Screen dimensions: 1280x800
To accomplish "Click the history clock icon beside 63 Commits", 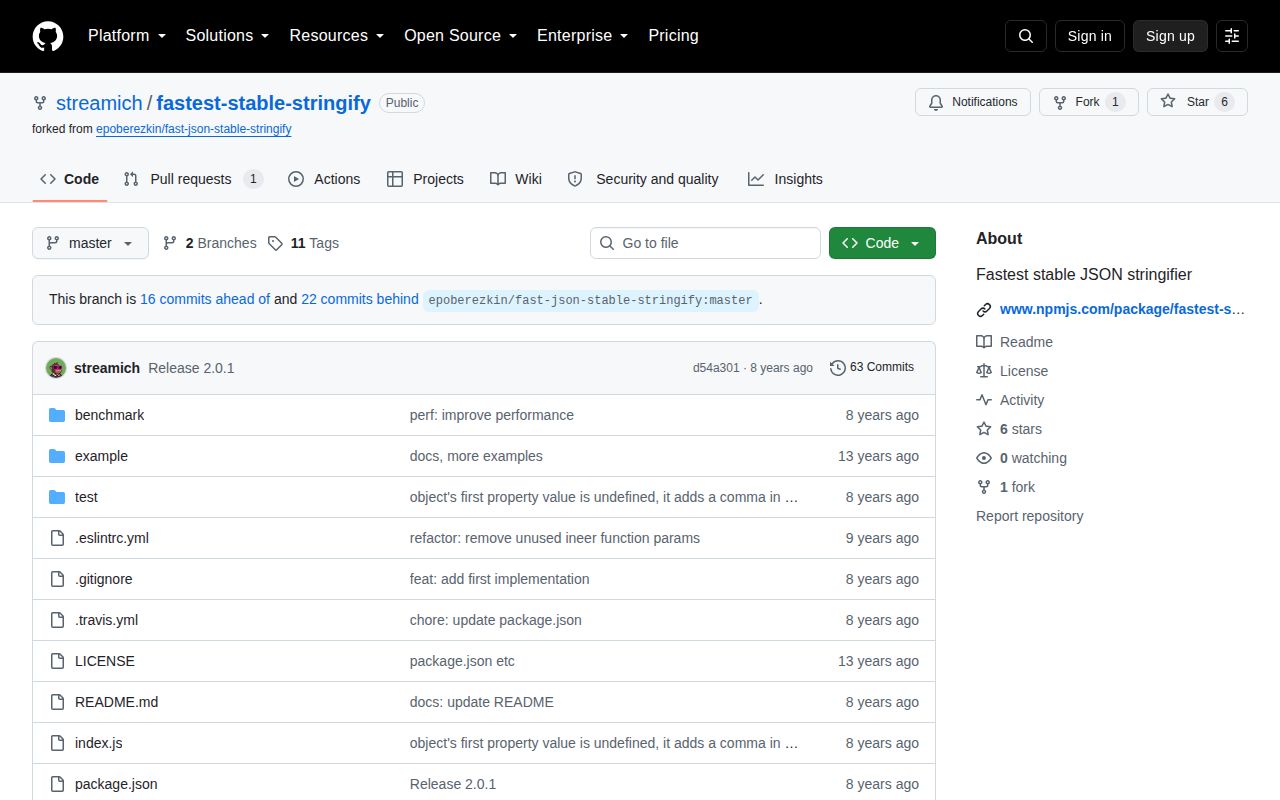I will pyautogui.click(x=838, y=368).
